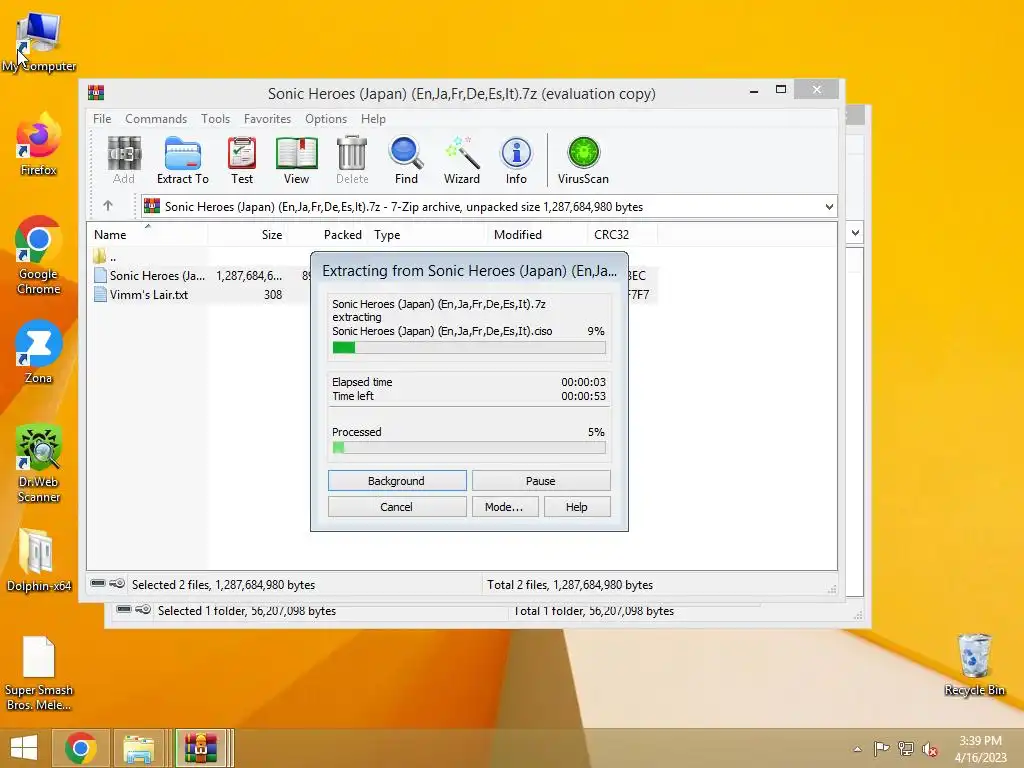Click the Add archive icon
1024x768 pixels.
coord(123,160)
